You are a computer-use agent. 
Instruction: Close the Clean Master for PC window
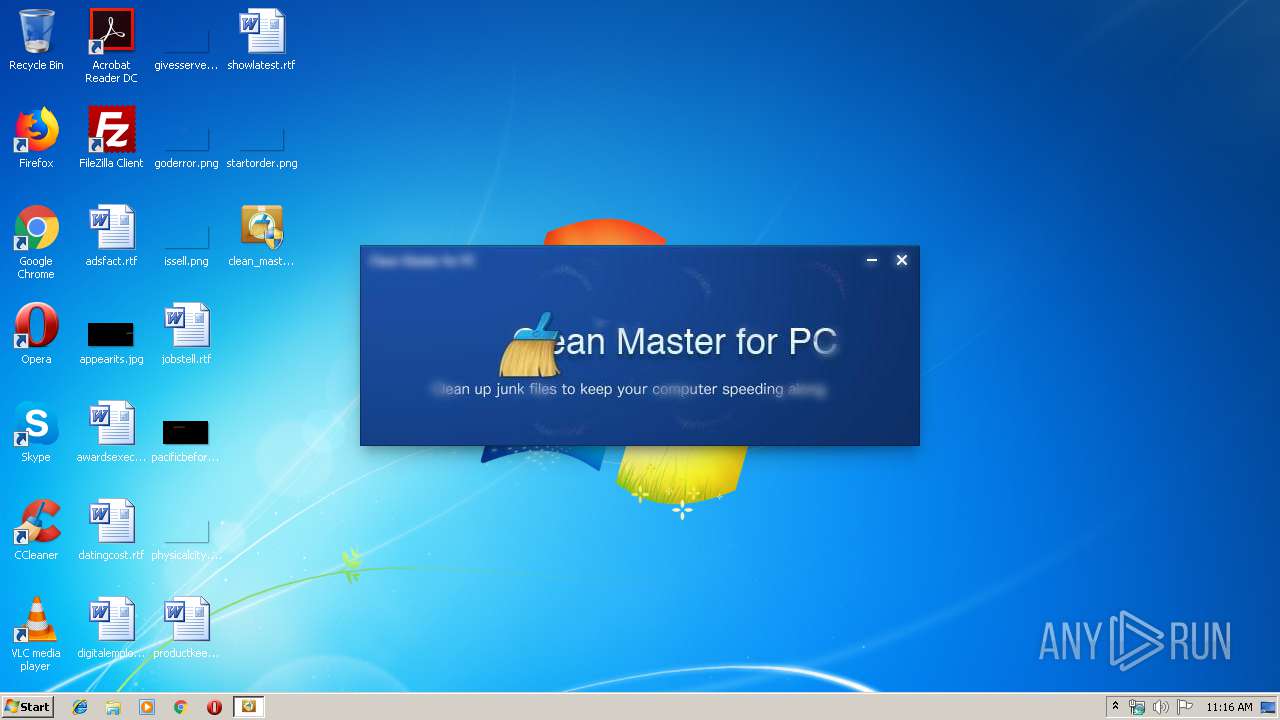(901, 260)
